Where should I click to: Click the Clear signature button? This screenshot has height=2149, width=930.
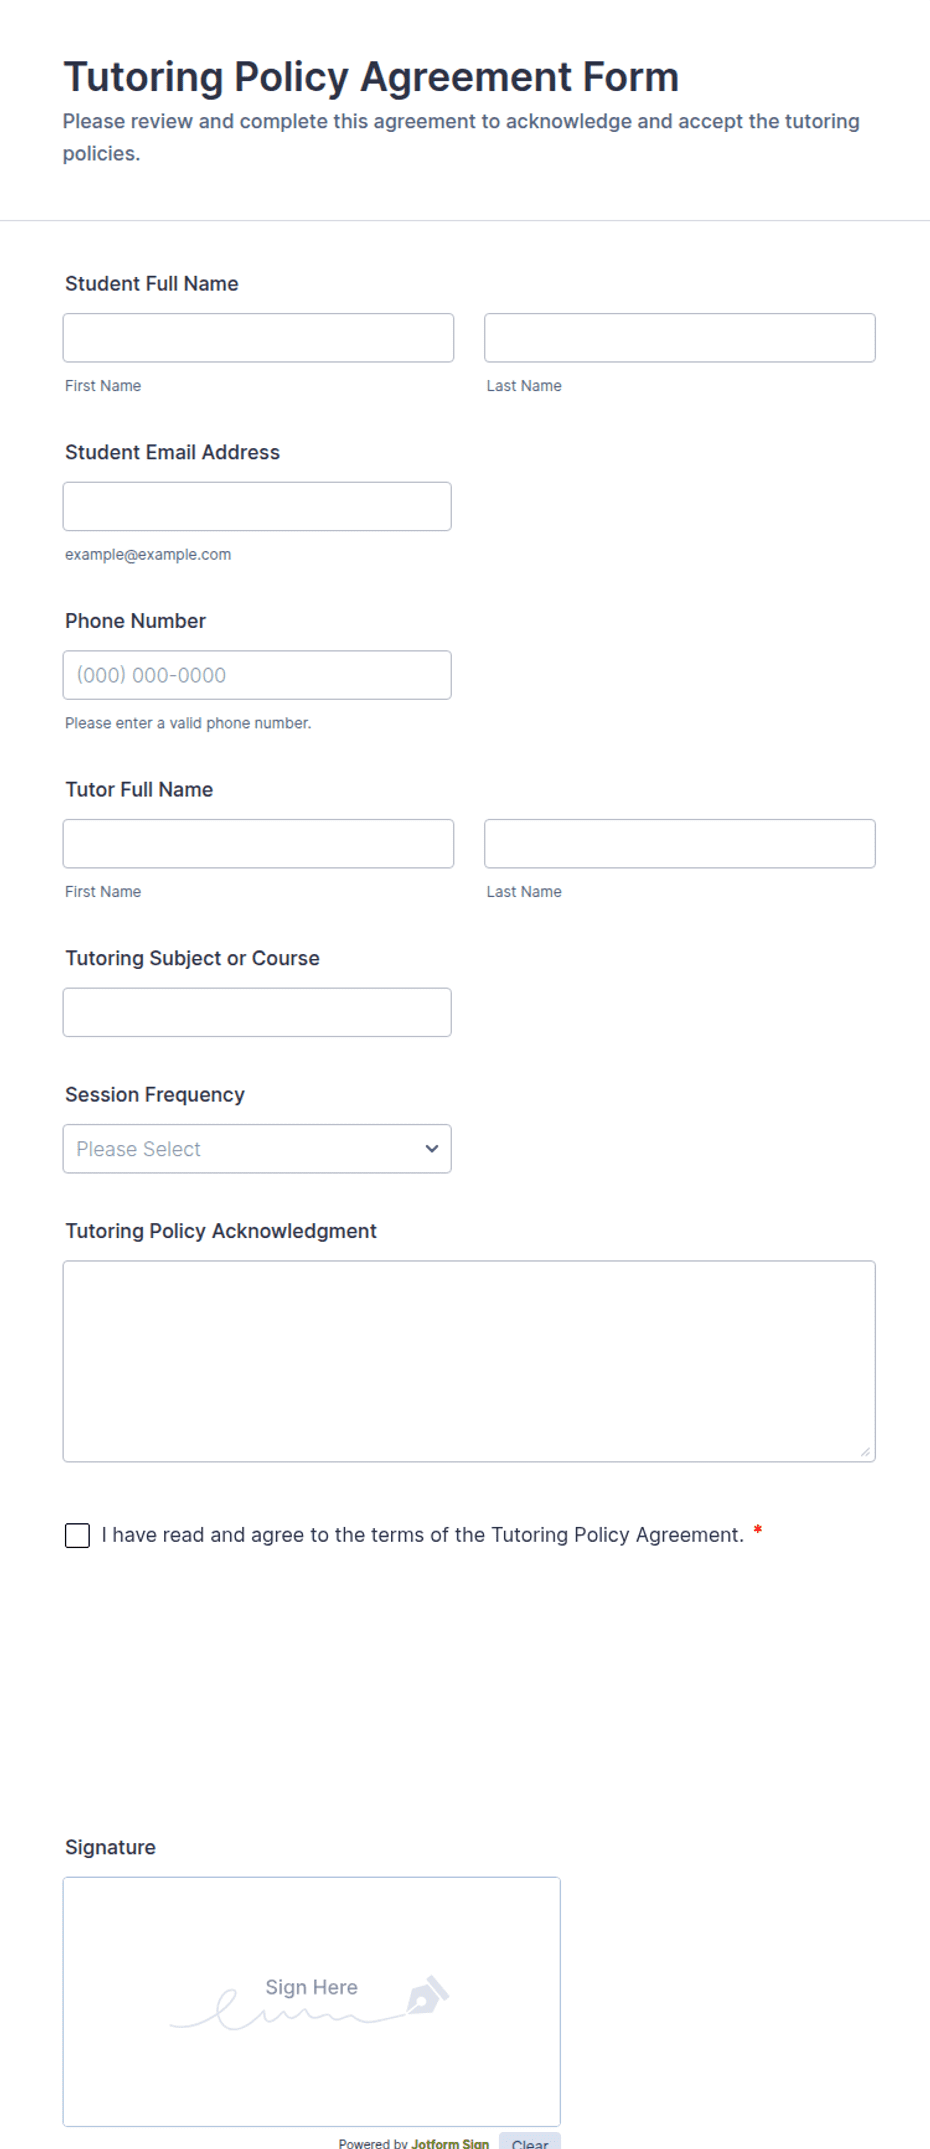530,2142
